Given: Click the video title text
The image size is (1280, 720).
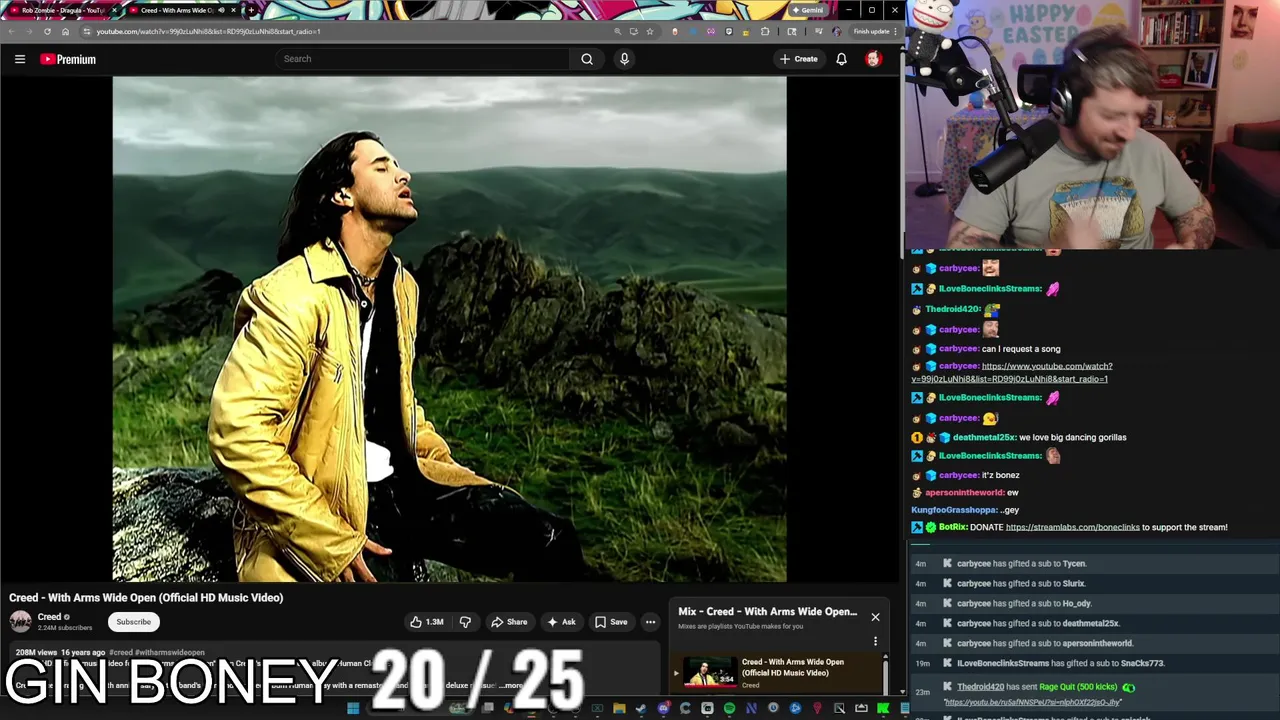Looking at the screenshot, I should pos(146,598).
